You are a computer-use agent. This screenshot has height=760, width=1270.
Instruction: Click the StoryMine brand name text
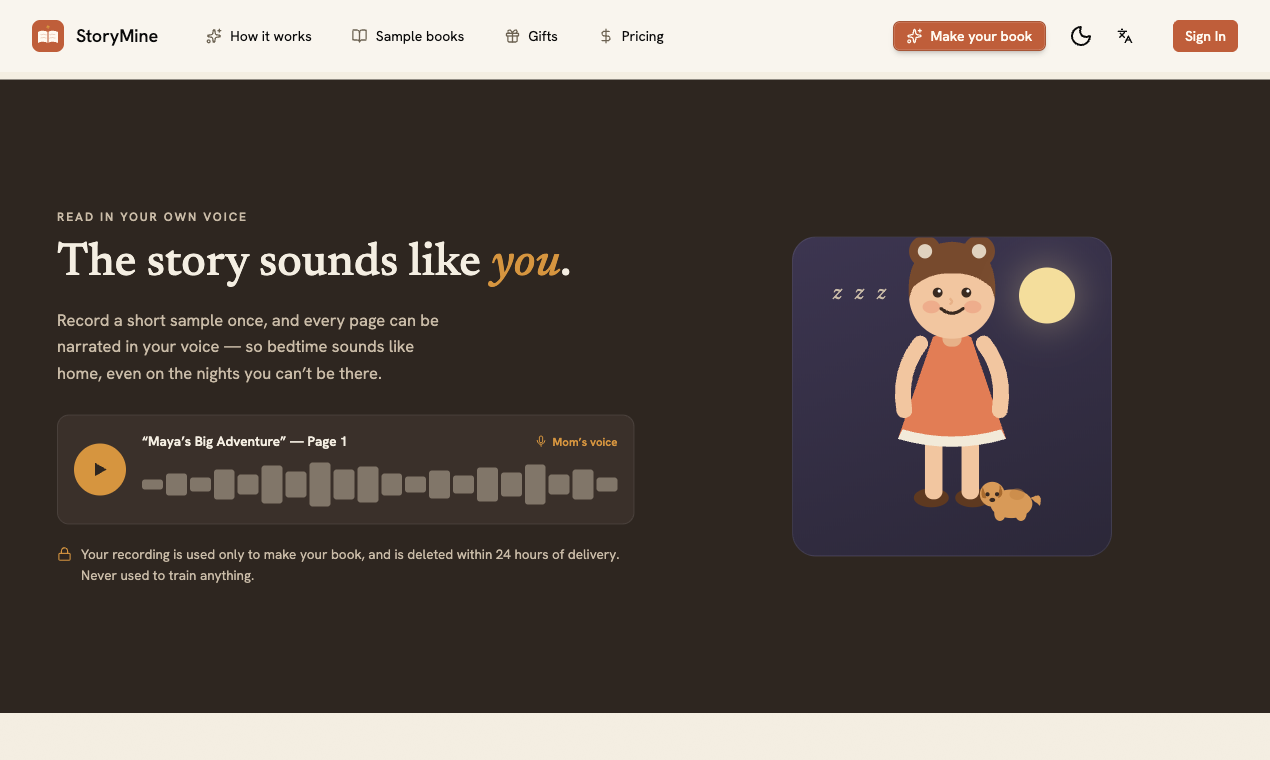117,36
